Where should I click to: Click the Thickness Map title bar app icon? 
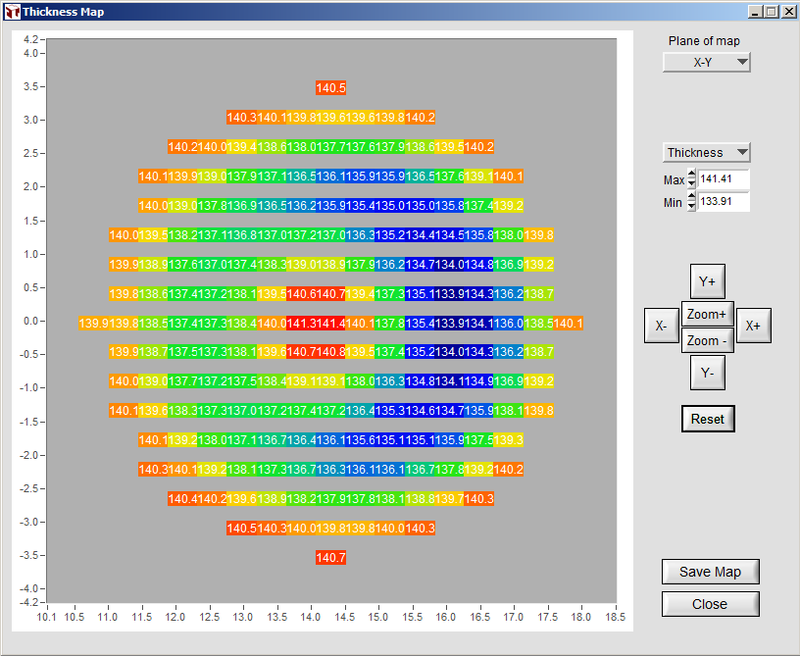click(12, 12)
